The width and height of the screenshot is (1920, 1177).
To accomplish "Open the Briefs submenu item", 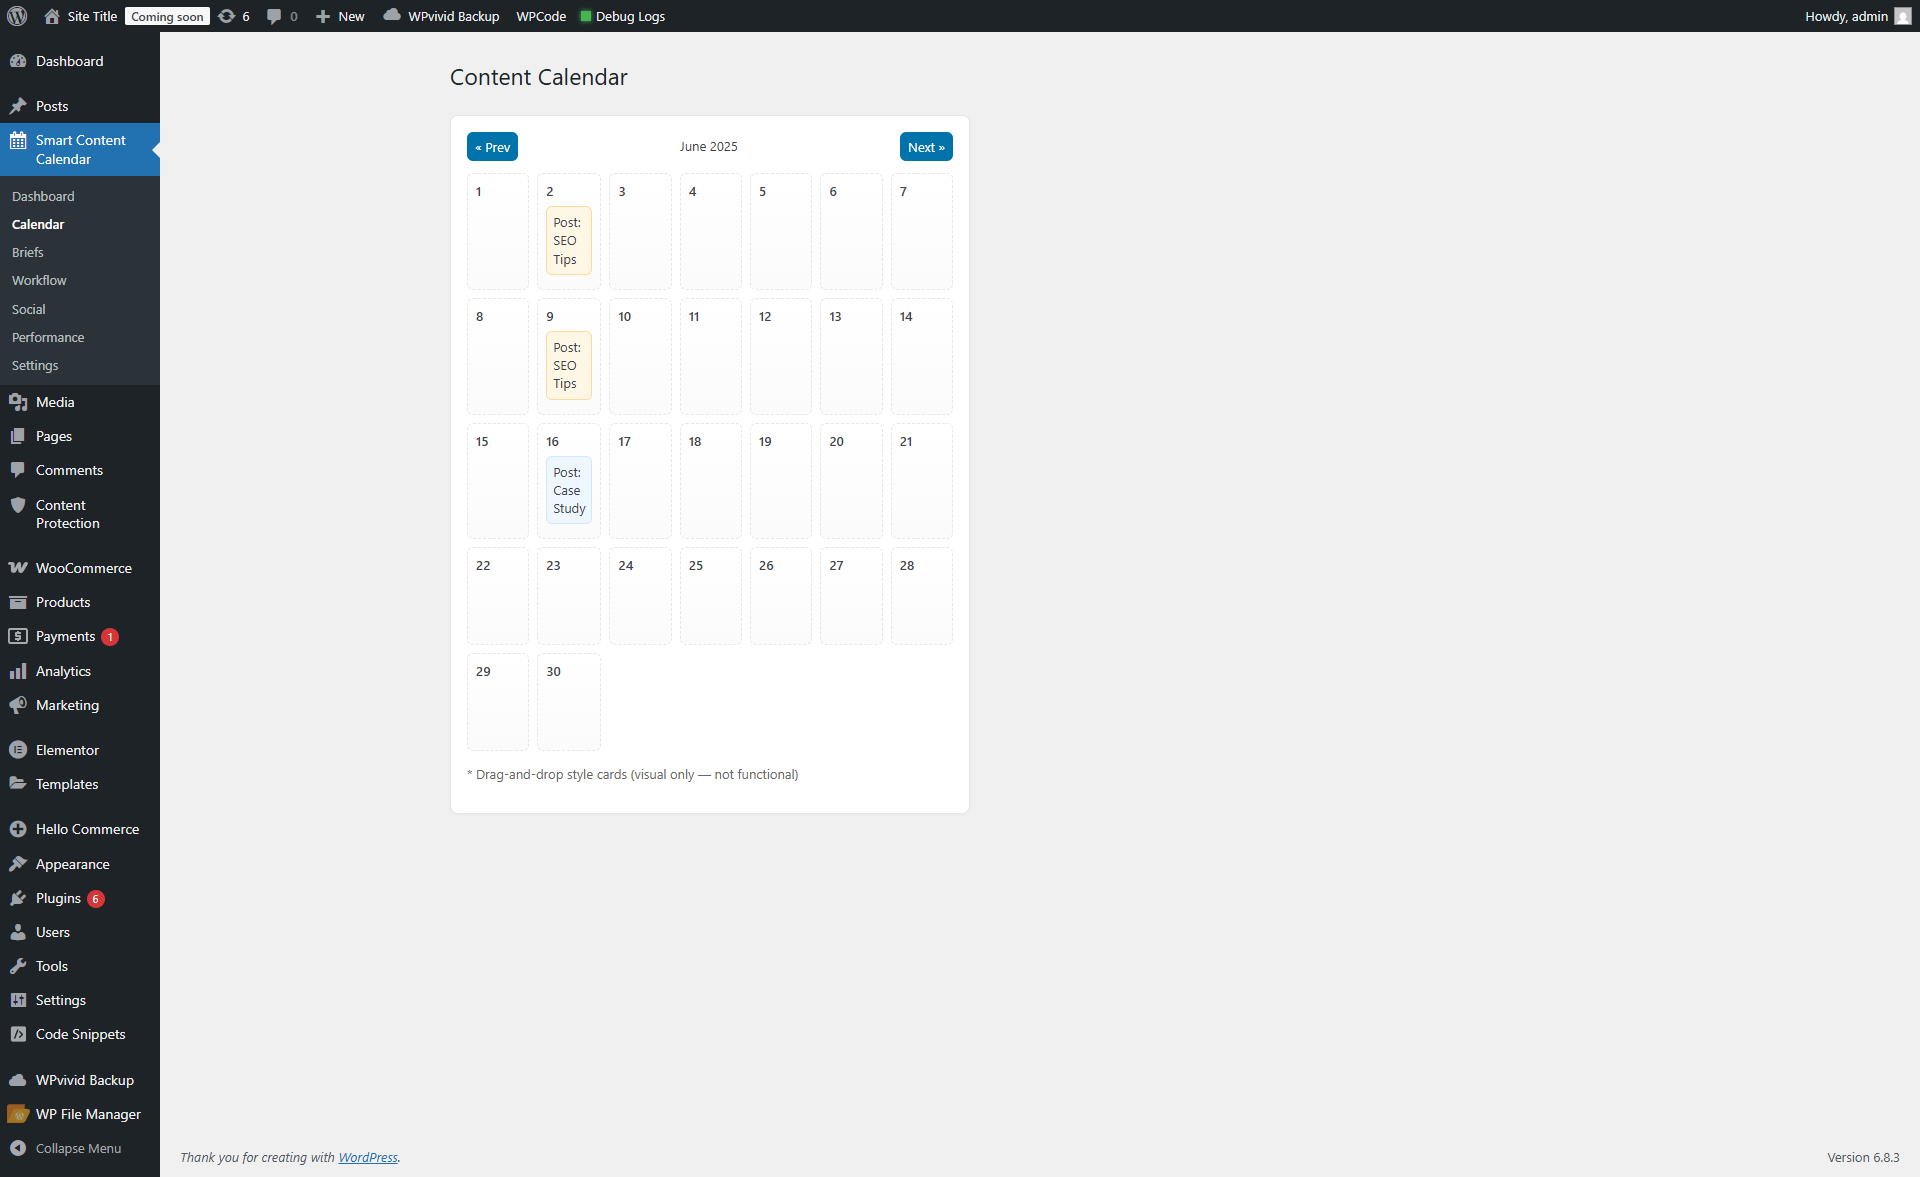I will coord(28,252).
